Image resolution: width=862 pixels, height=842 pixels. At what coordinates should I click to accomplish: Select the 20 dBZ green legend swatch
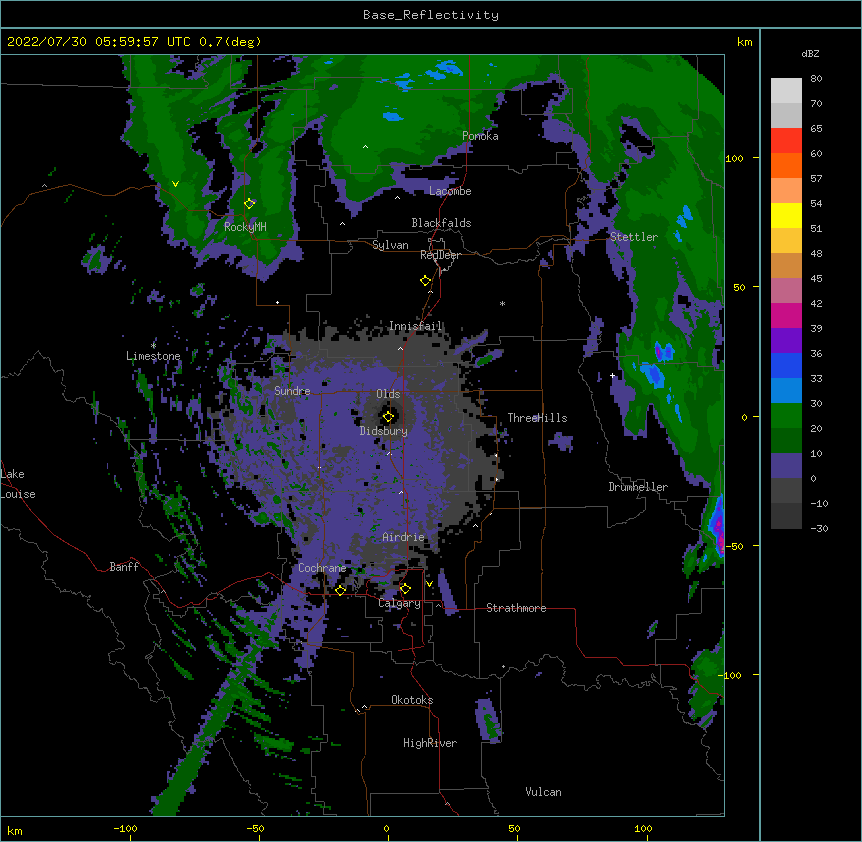point(786,440)
